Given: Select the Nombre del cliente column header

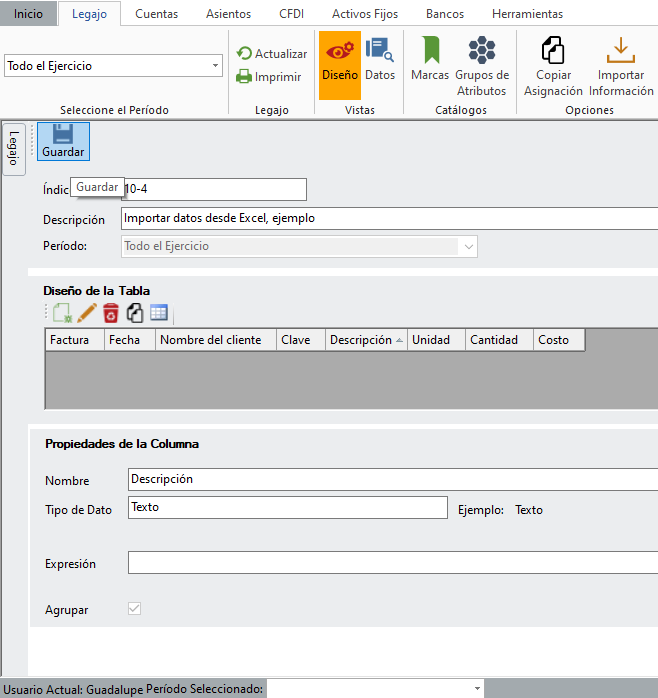Looking at the screenshot, I should [216, 340].
